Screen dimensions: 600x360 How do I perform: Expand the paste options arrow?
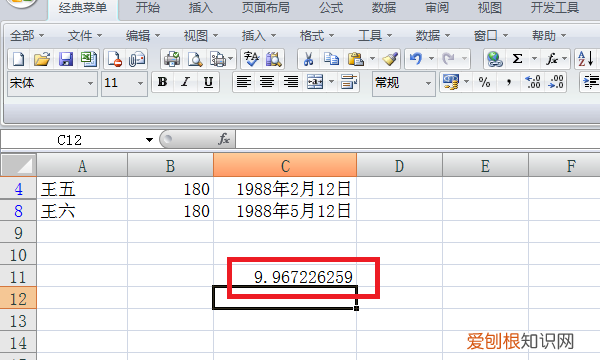(x=372, y=59)
